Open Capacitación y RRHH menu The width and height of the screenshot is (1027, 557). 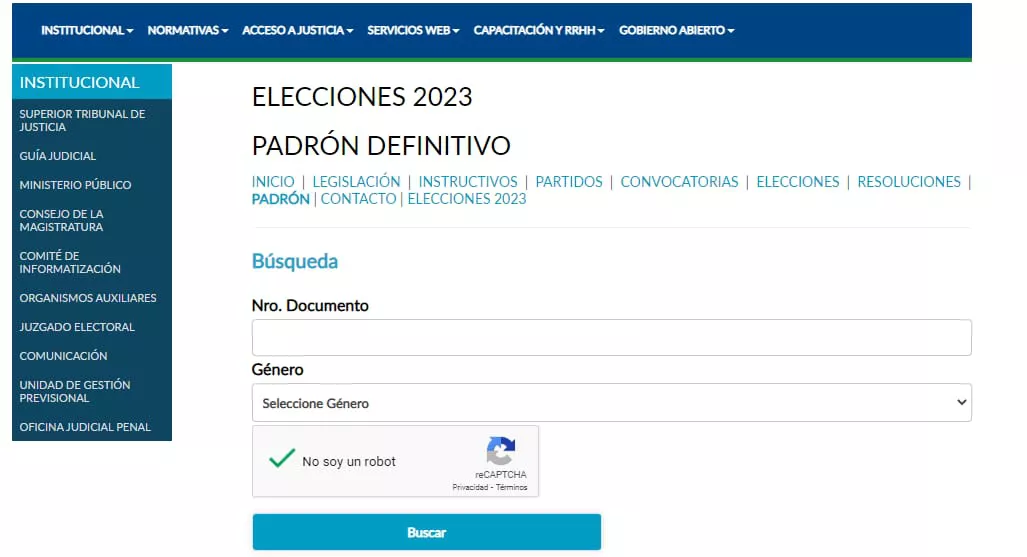(539, 31)
